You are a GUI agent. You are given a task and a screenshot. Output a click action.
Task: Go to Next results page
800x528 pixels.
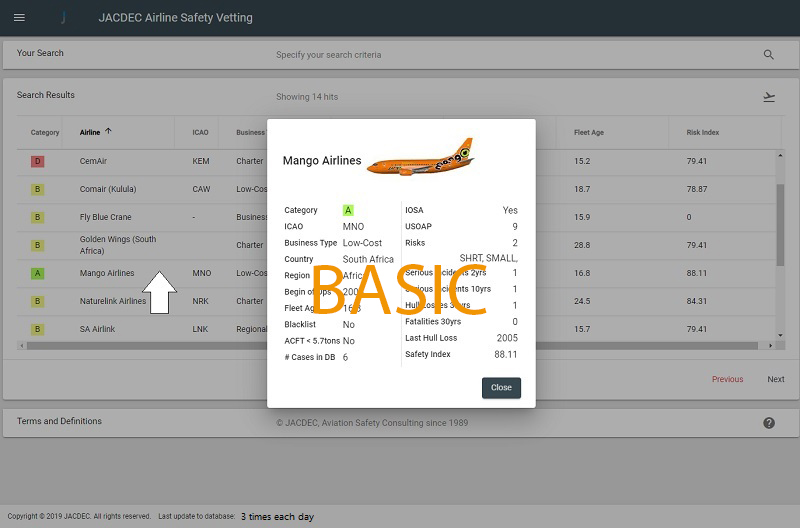click(x=776, y=379)
